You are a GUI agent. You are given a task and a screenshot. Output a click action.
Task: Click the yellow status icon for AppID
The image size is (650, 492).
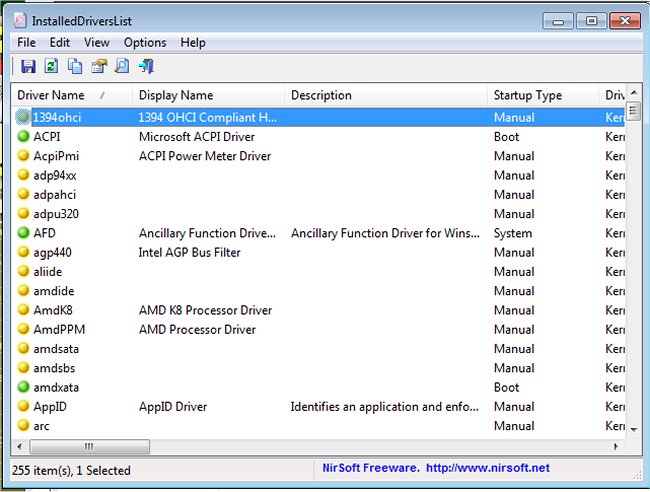[x=23, y=406]
